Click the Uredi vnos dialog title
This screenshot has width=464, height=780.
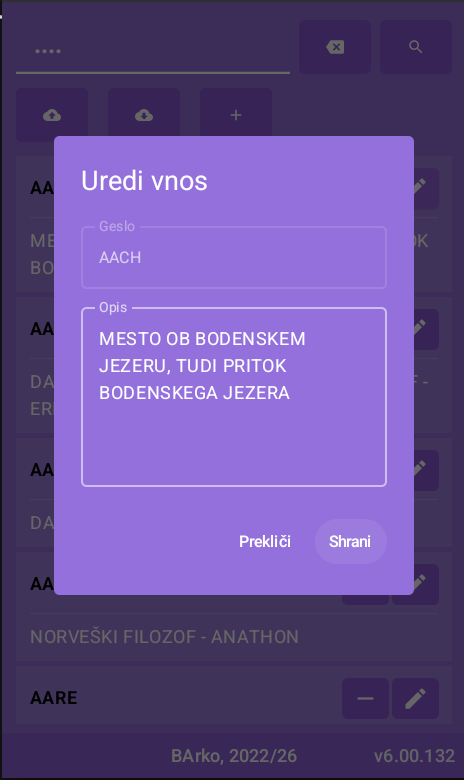[x=144, y=181]
